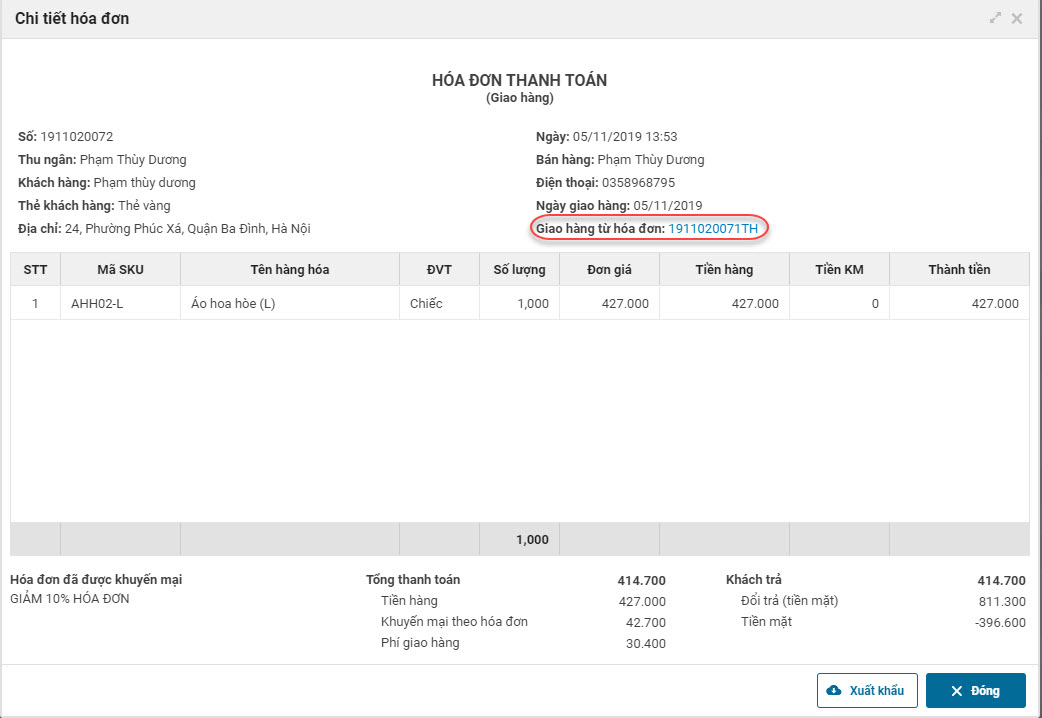Click the Tên hàng hóa column header
The height and width of the screenshot is (718, 1042).
290,270
